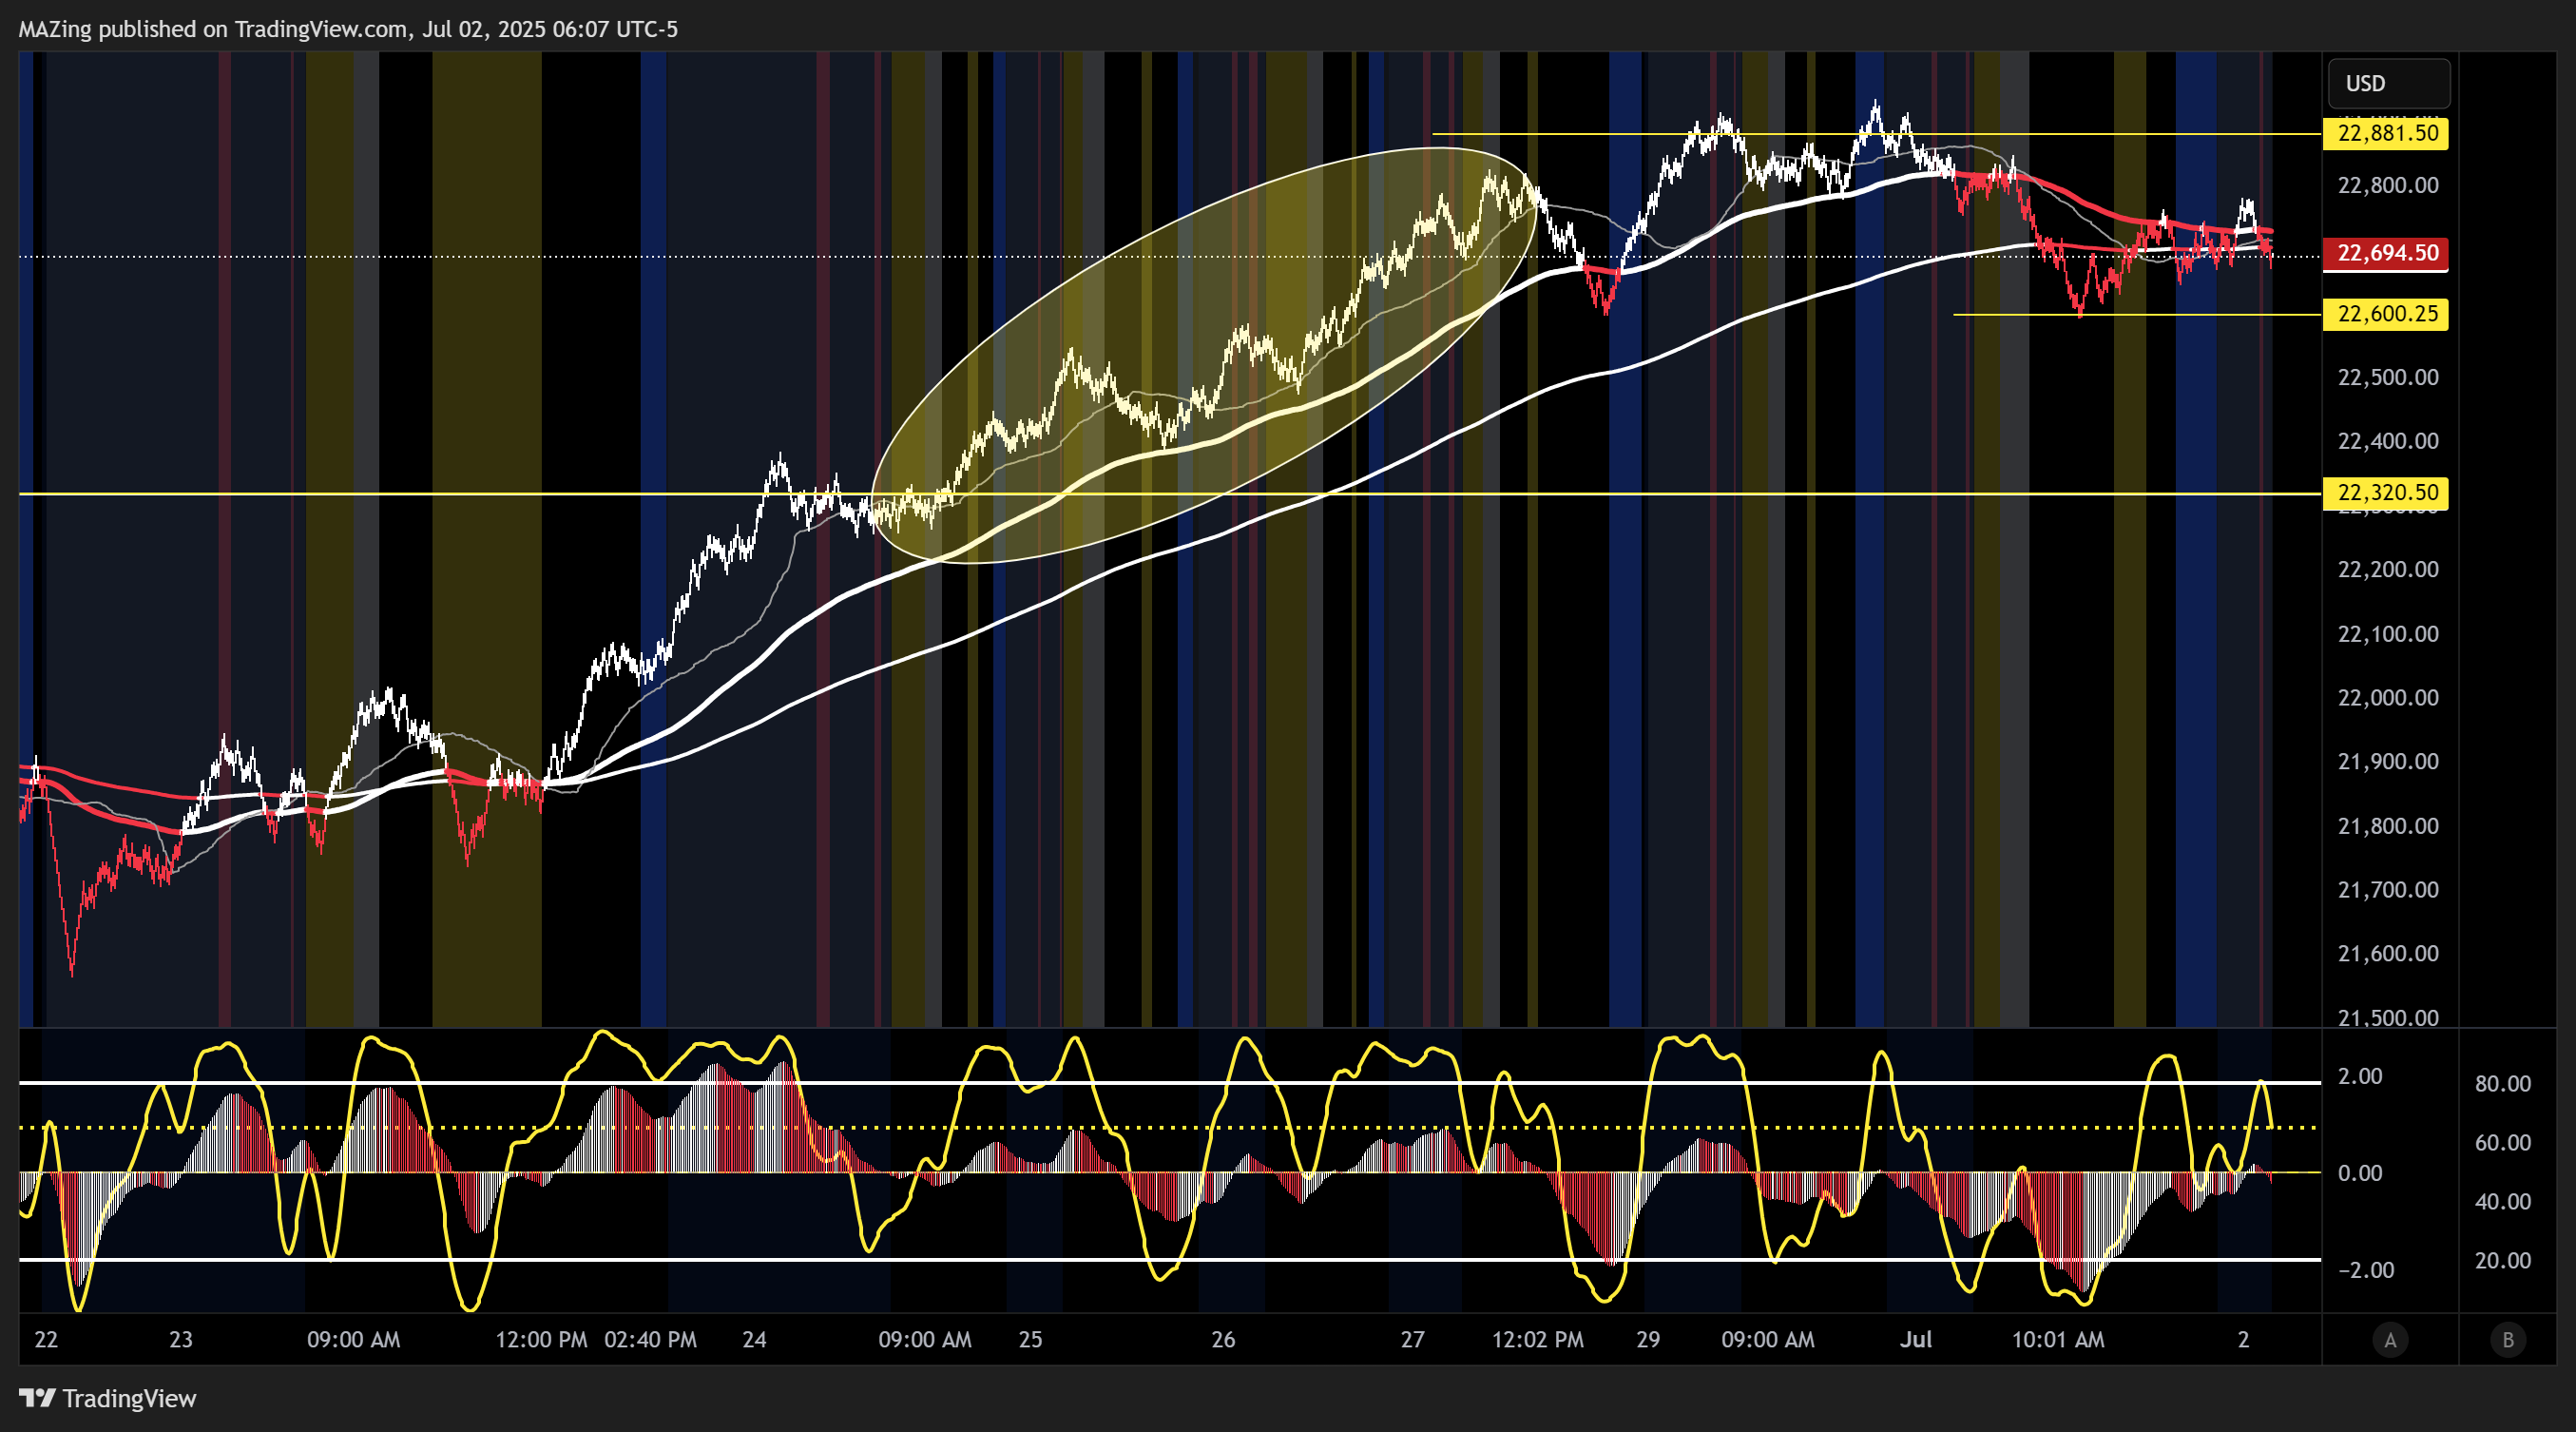
Task: Click the 25 date on time axis
Action: [1030, 1340]
